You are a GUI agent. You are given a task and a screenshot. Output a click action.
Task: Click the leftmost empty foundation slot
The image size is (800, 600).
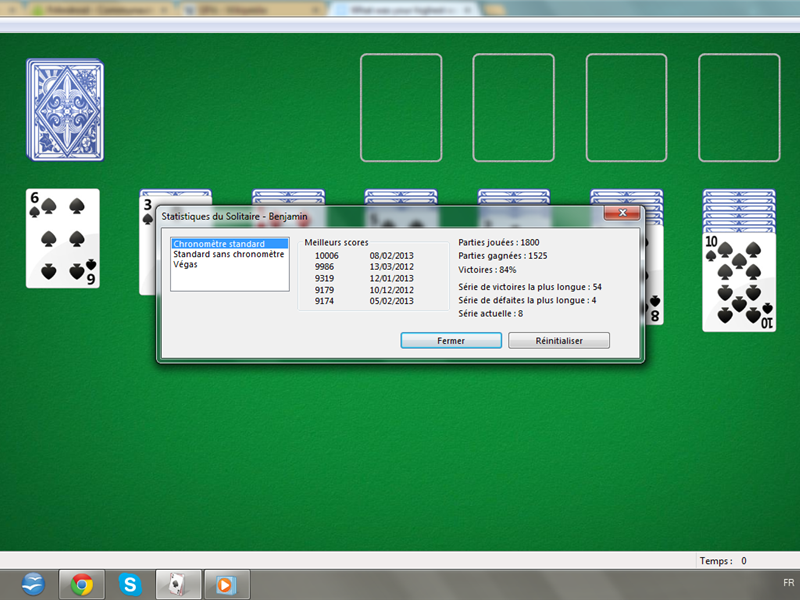(400, 105)
